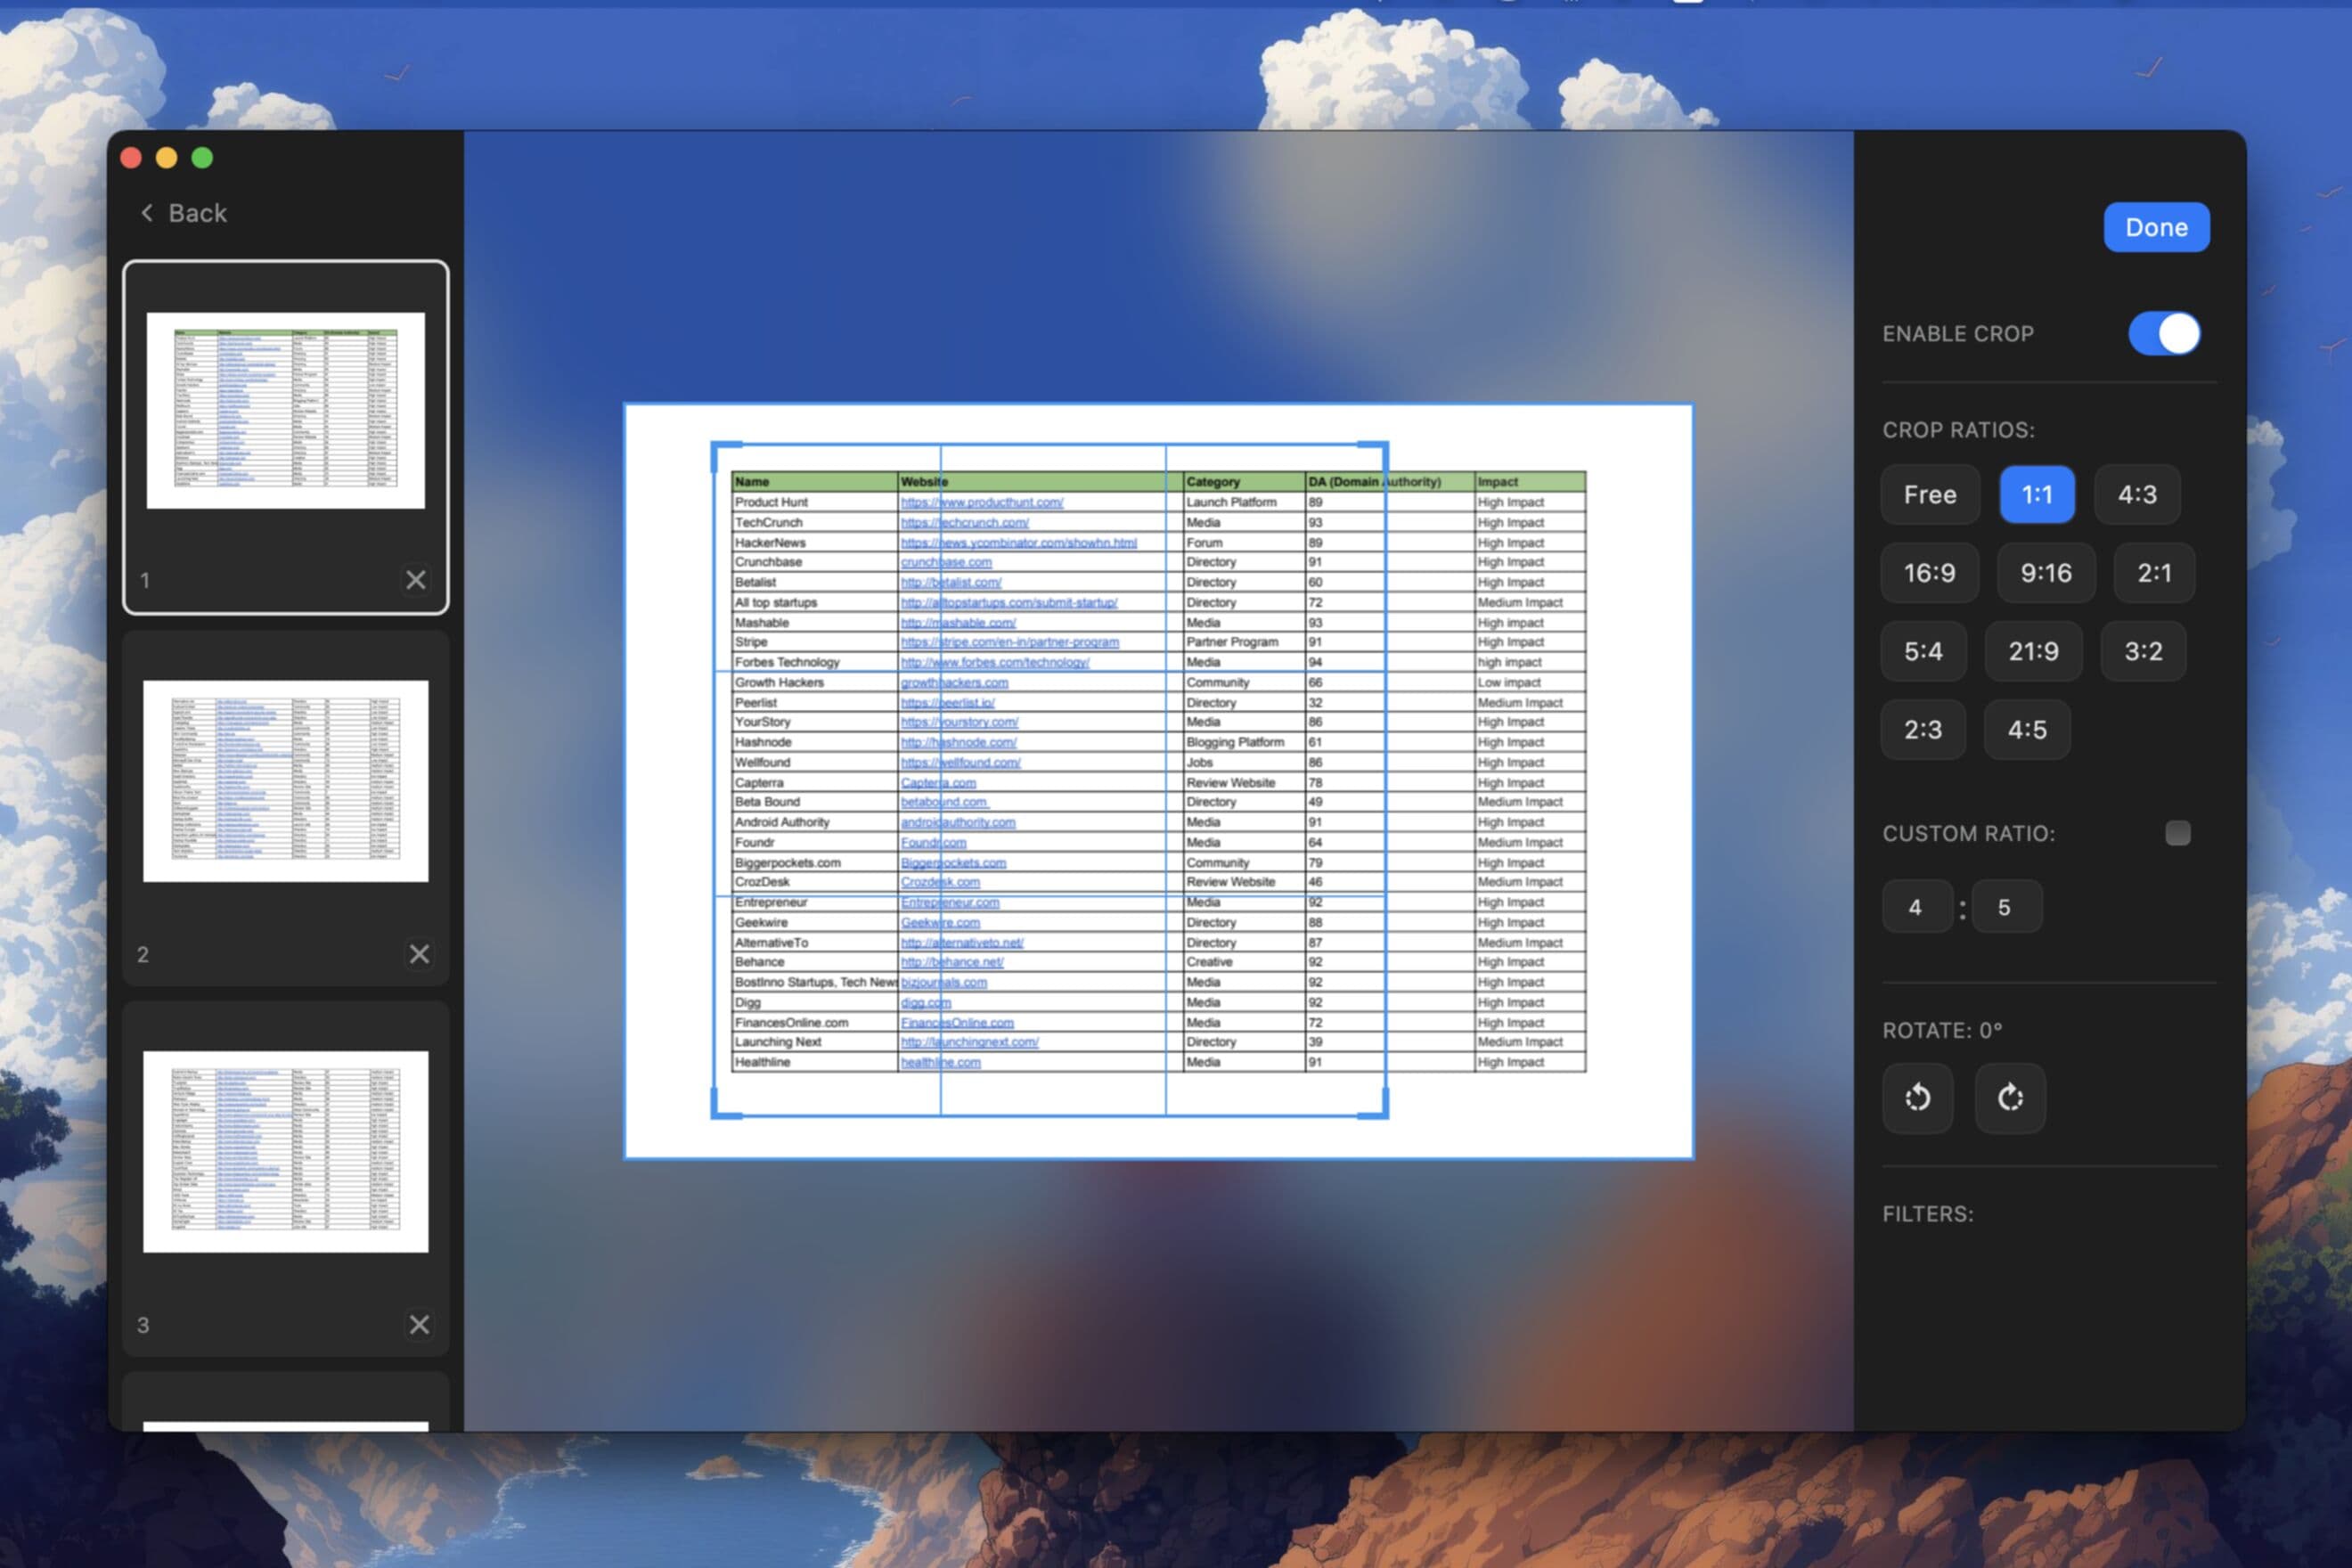Screen dimensions: 2352x1568
Task: Select page 2 thumbnail
Action: click(286, 781)
